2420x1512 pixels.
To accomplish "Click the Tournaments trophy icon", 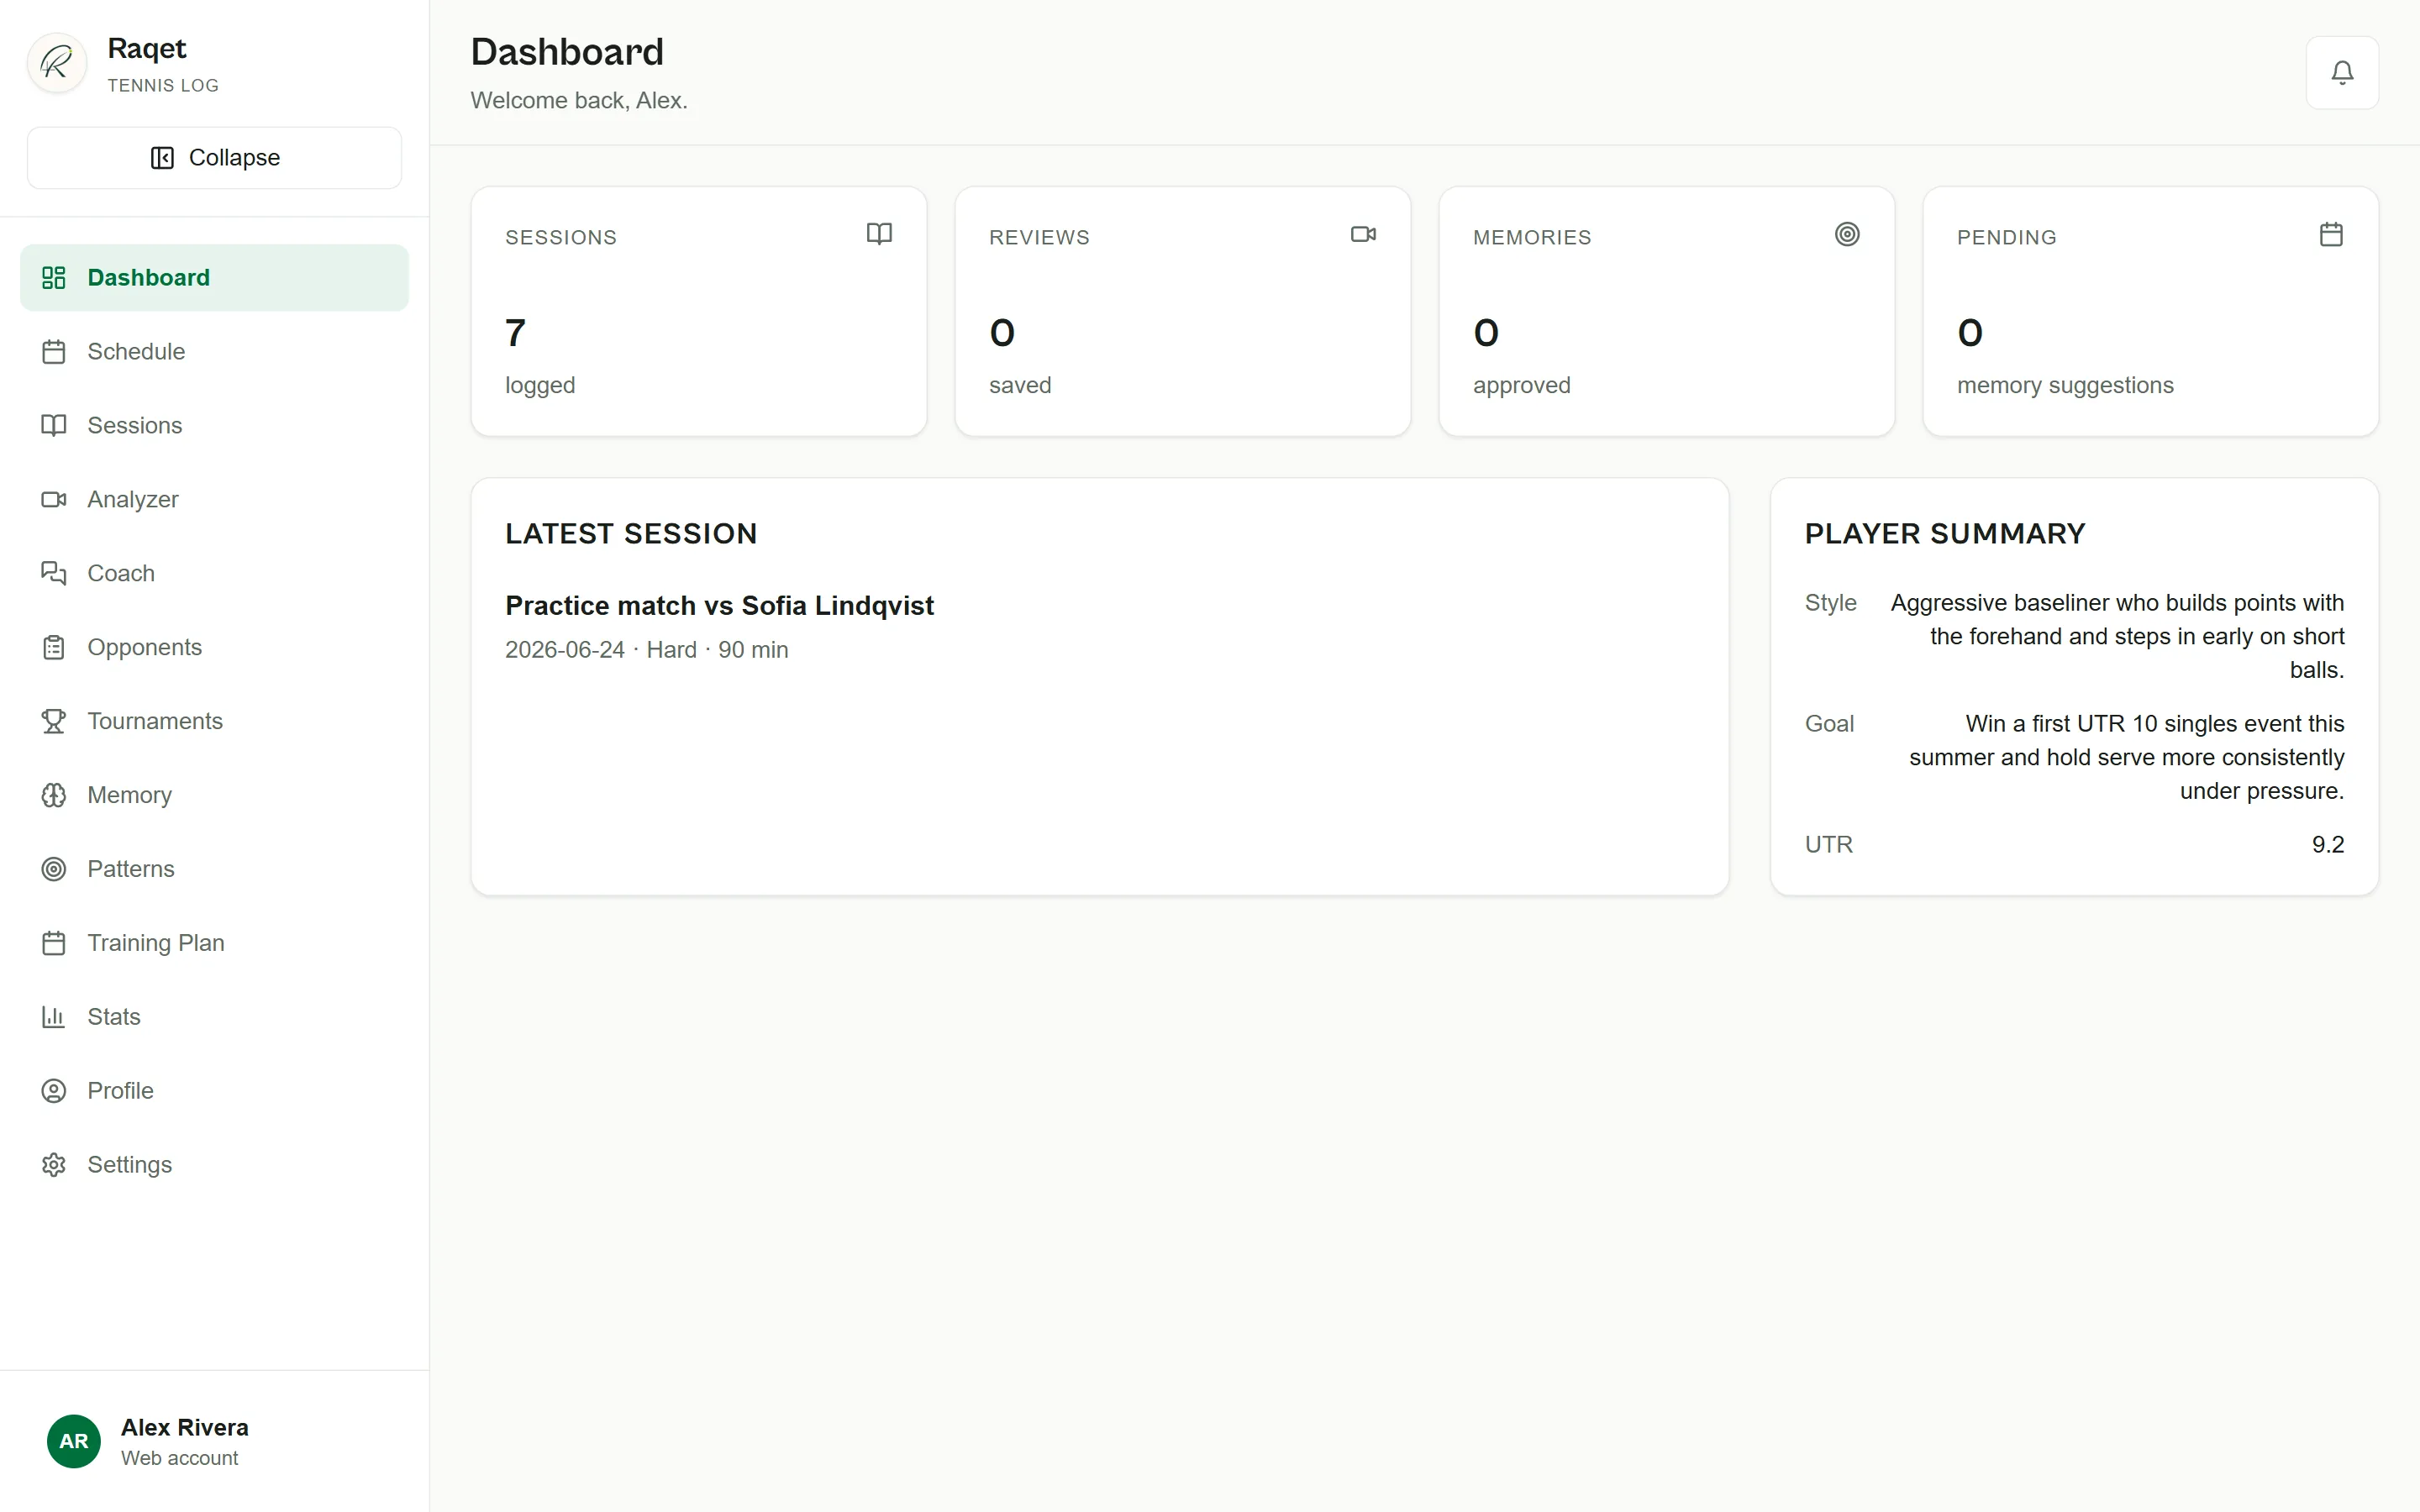I will 54,722.
